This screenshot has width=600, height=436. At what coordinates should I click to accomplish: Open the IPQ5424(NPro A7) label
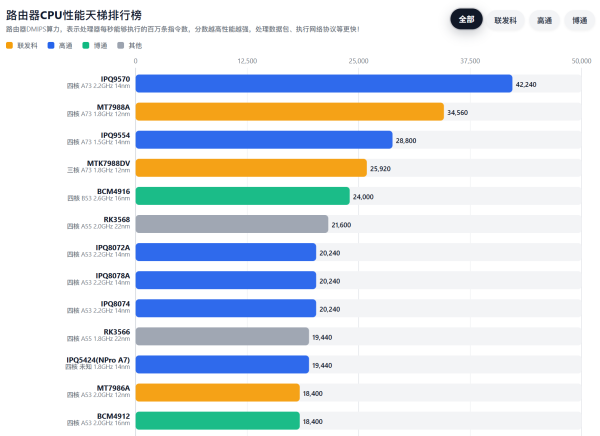click(x=98, y=359)
